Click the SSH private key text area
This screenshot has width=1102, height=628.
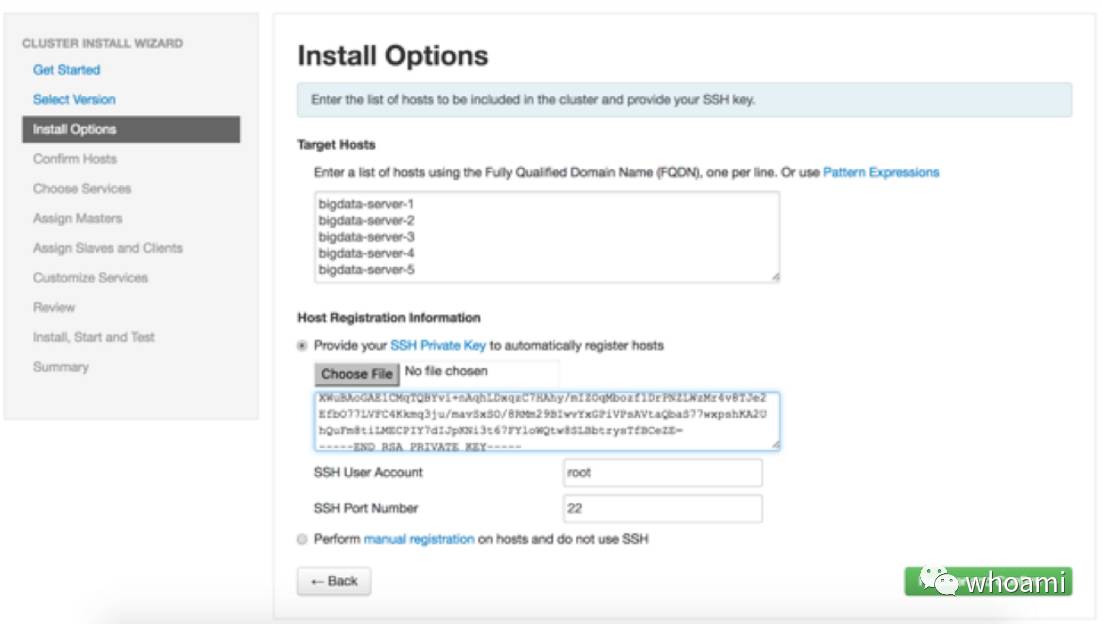(546, 421)
